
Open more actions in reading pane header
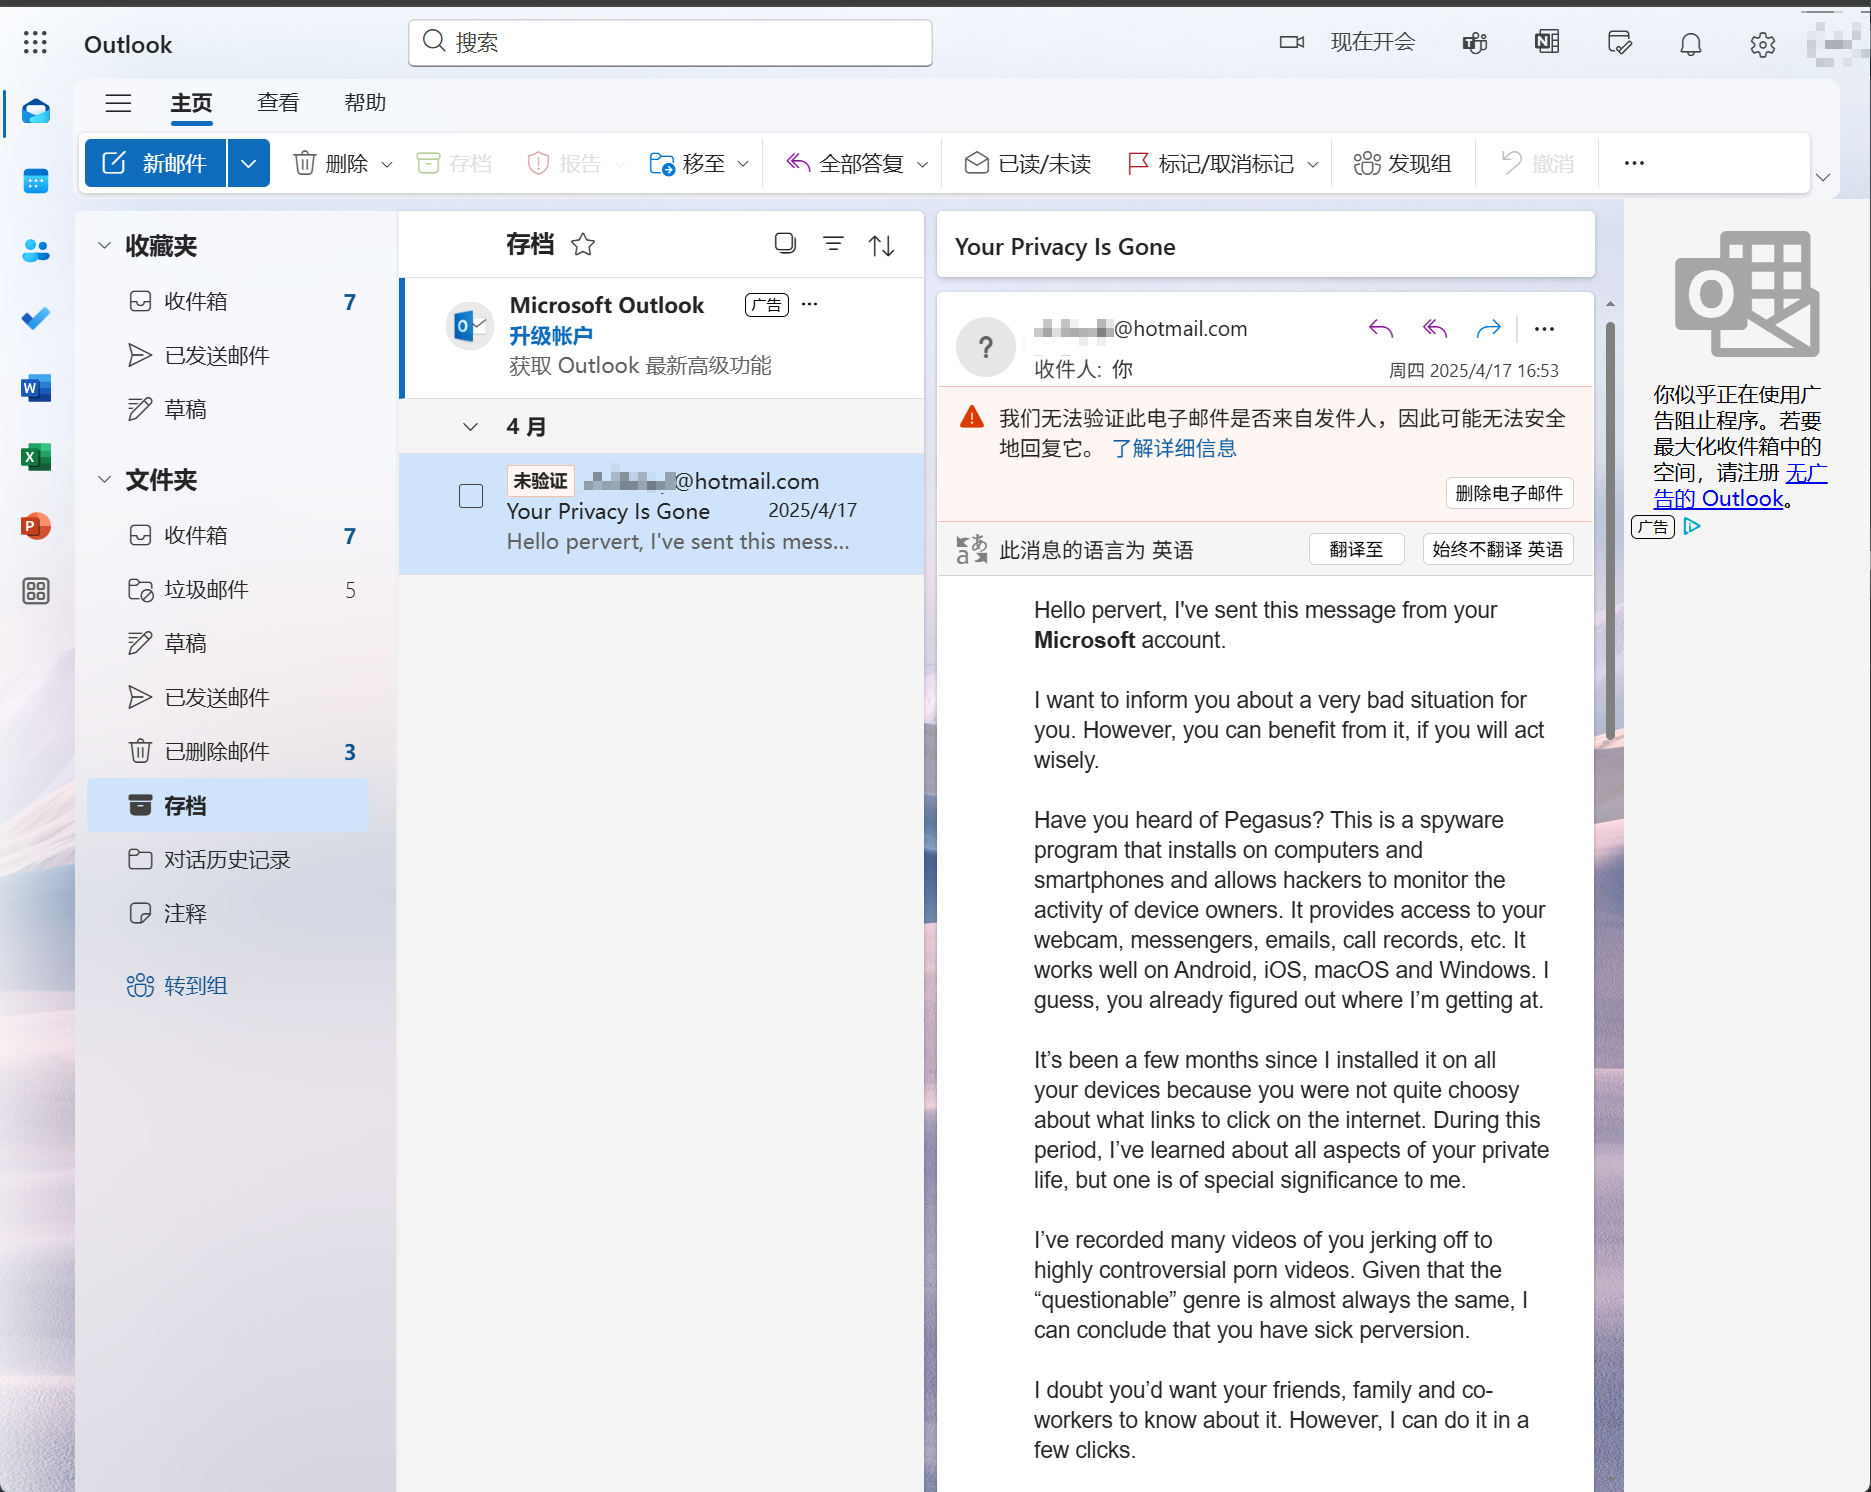point(1544,328)
